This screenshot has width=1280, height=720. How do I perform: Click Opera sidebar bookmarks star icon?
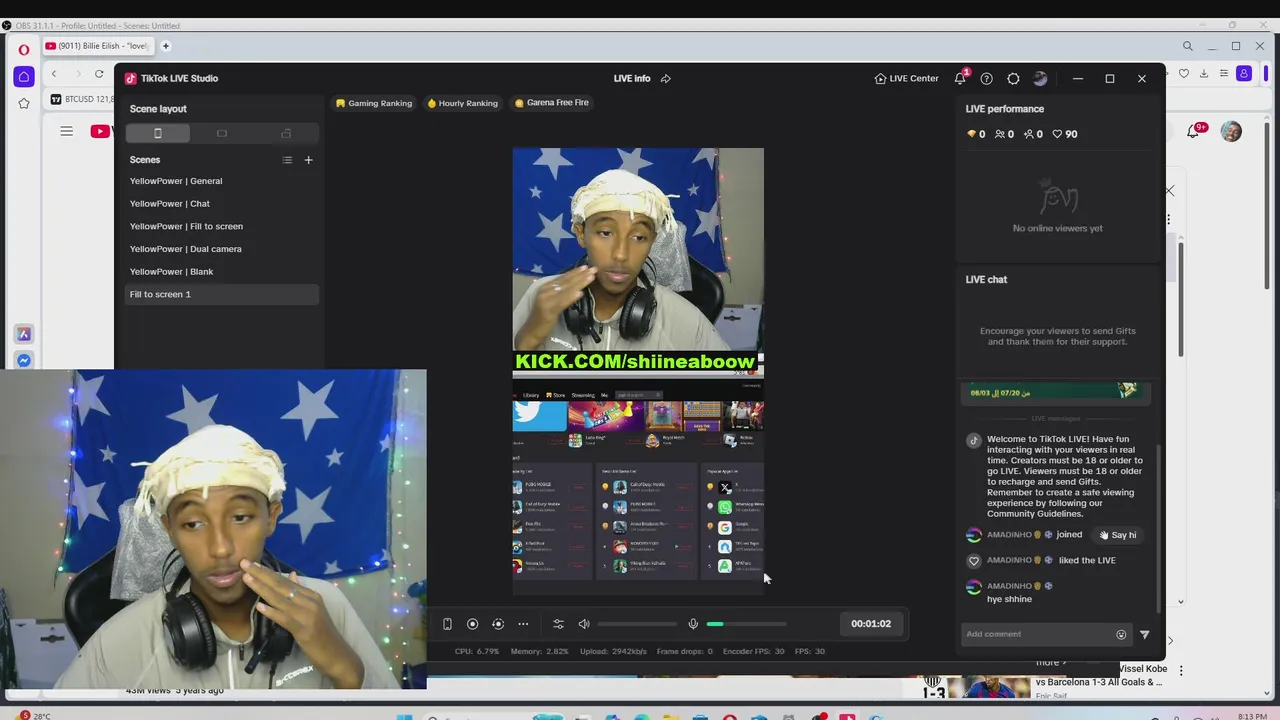[x=24, y=103]
